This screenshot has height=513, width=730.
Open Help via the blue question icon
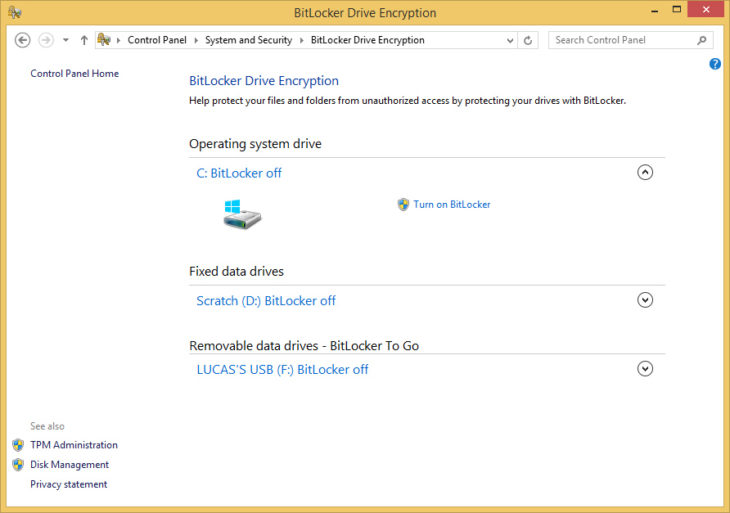(x=715, y=64)
